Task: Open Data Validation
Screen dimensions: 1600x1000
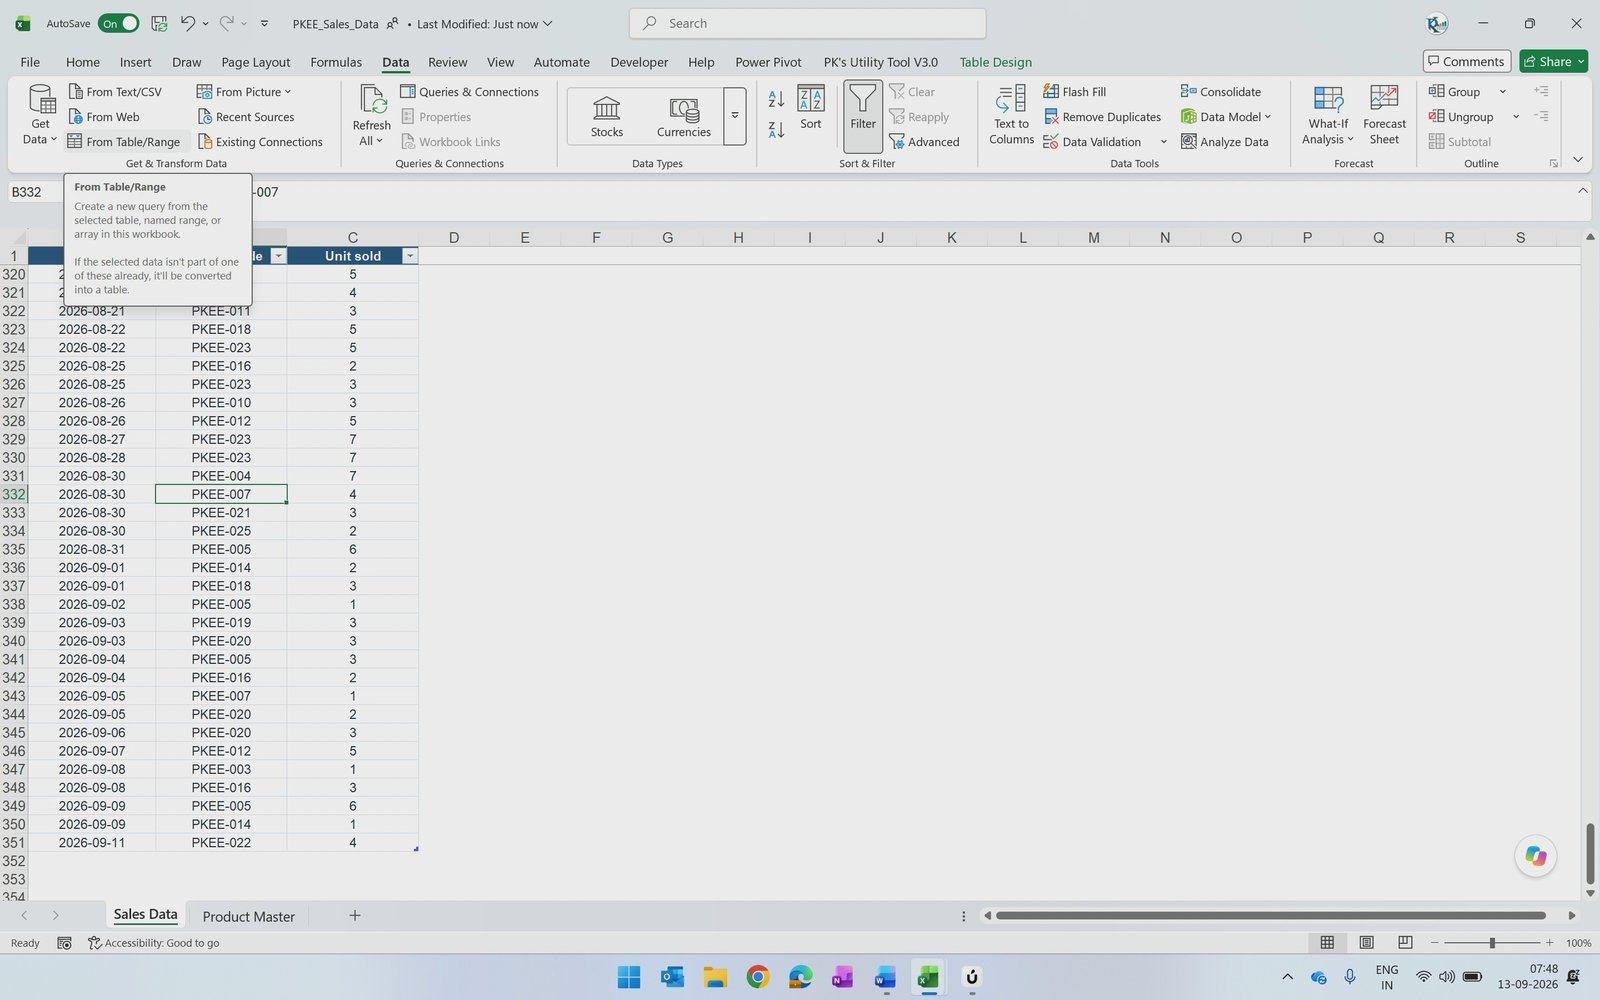Action: [x=1093, y=141]
